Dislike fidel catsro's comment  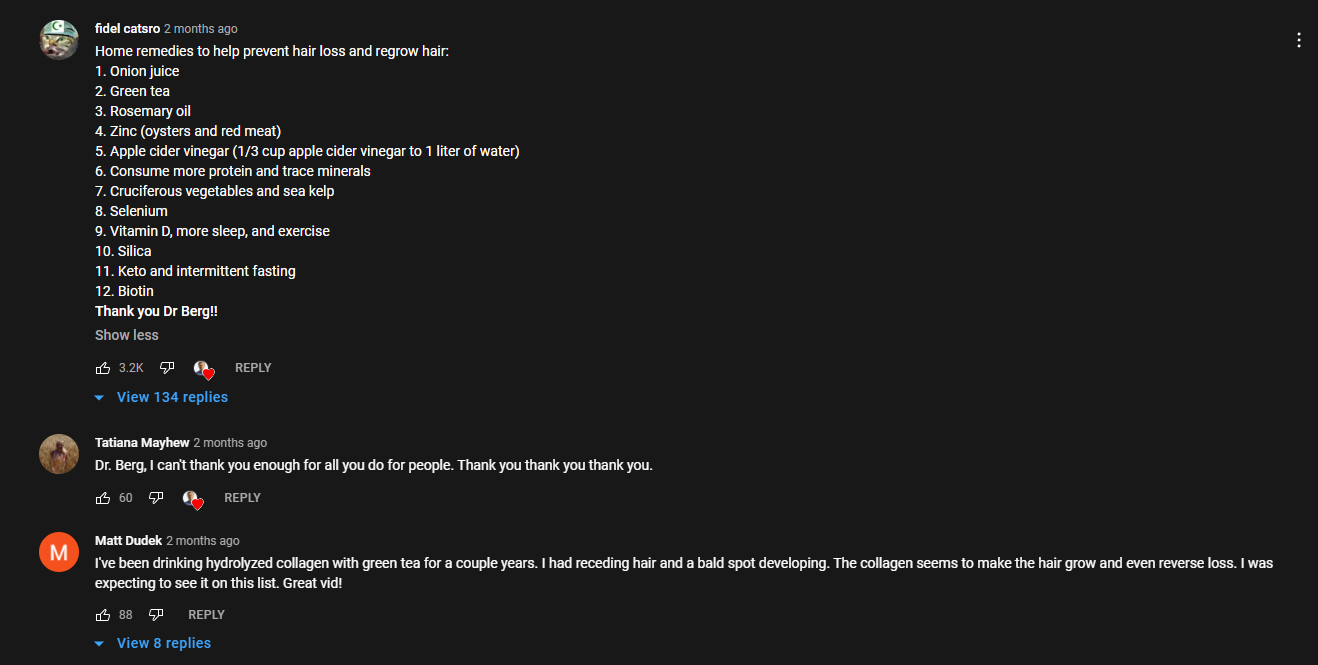tap(167, 368)
